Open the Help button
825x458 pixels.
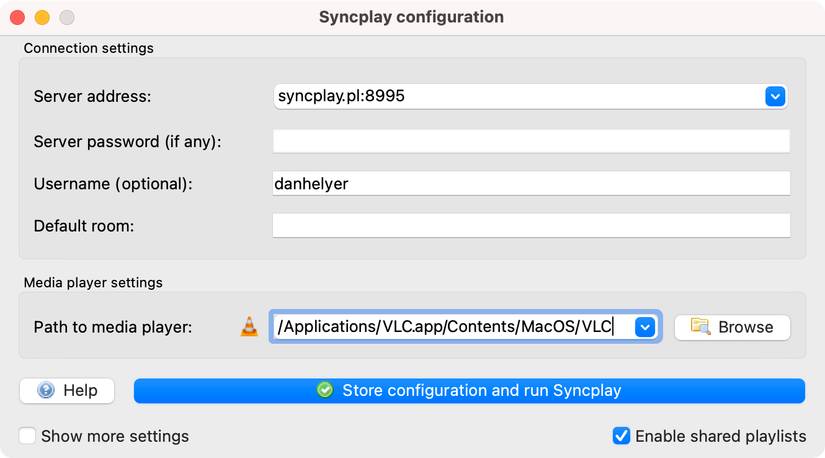(x=67, y=390)
